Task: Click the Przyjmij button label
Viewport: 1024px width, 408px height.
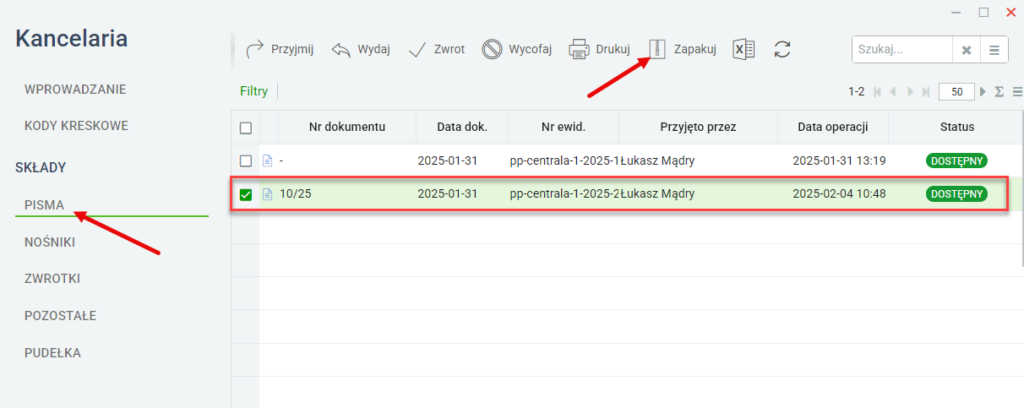Action: point(293,50)
